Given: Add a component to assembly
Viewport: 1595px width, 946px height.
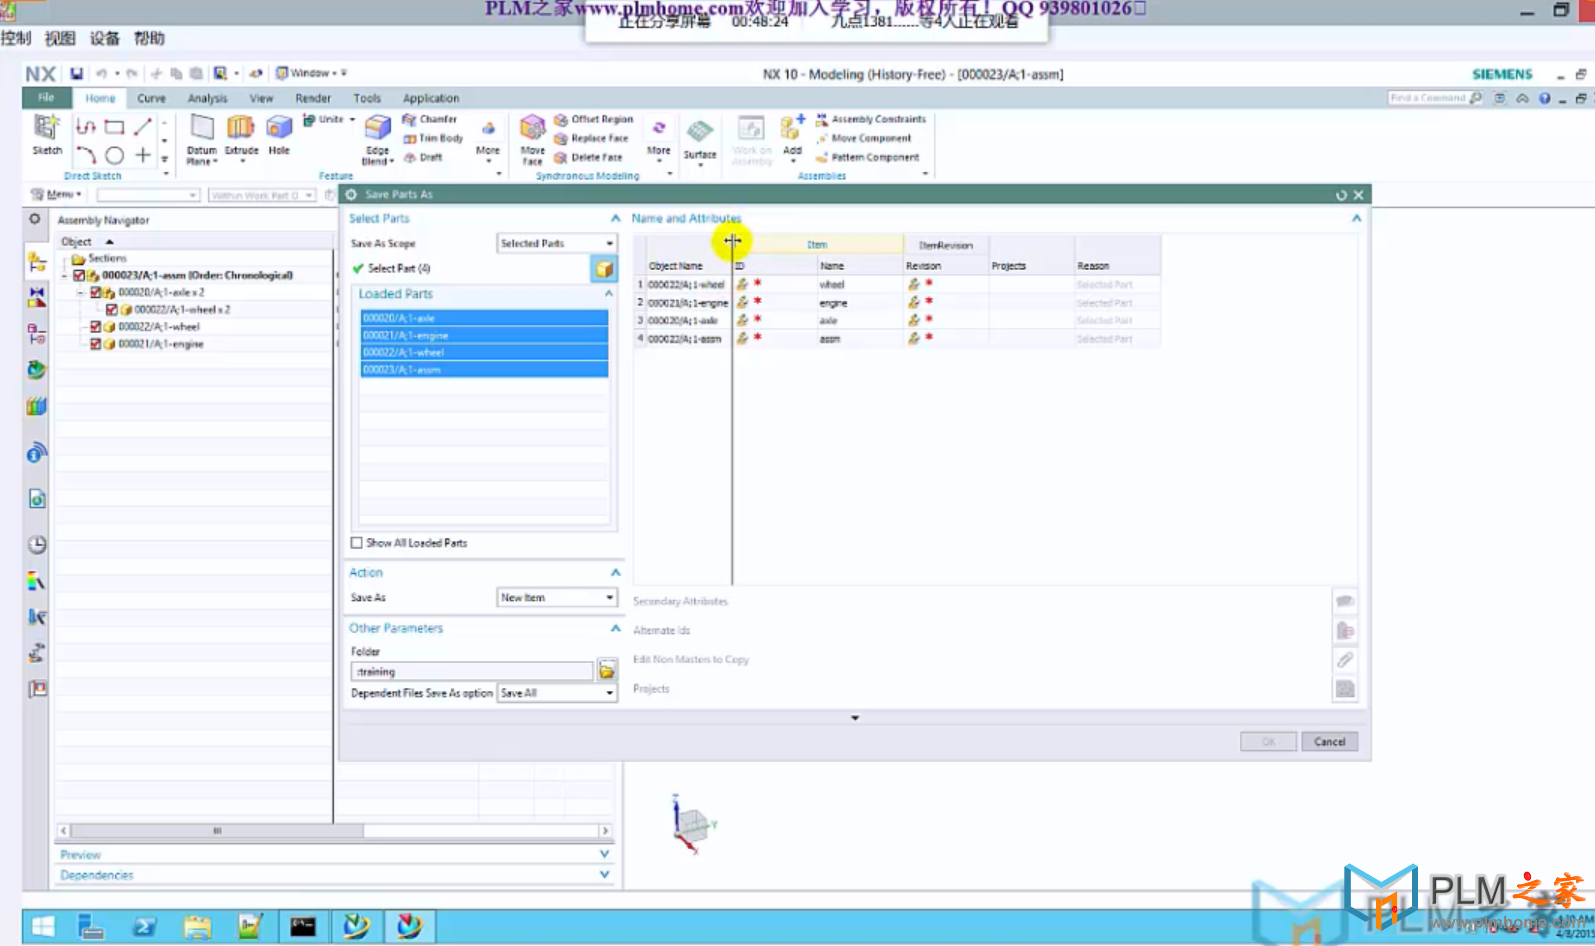Looking at the screenshot, I should coord(792,135).
